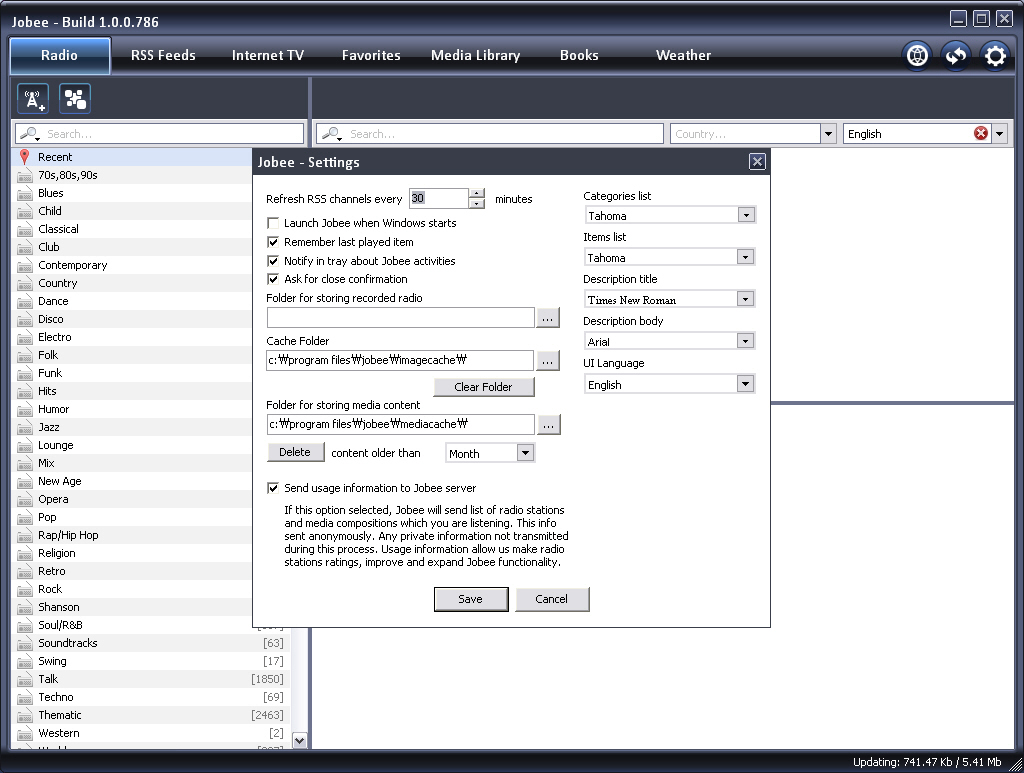
Task: Open the Country filter dropdown
Action: pos(828,134)
